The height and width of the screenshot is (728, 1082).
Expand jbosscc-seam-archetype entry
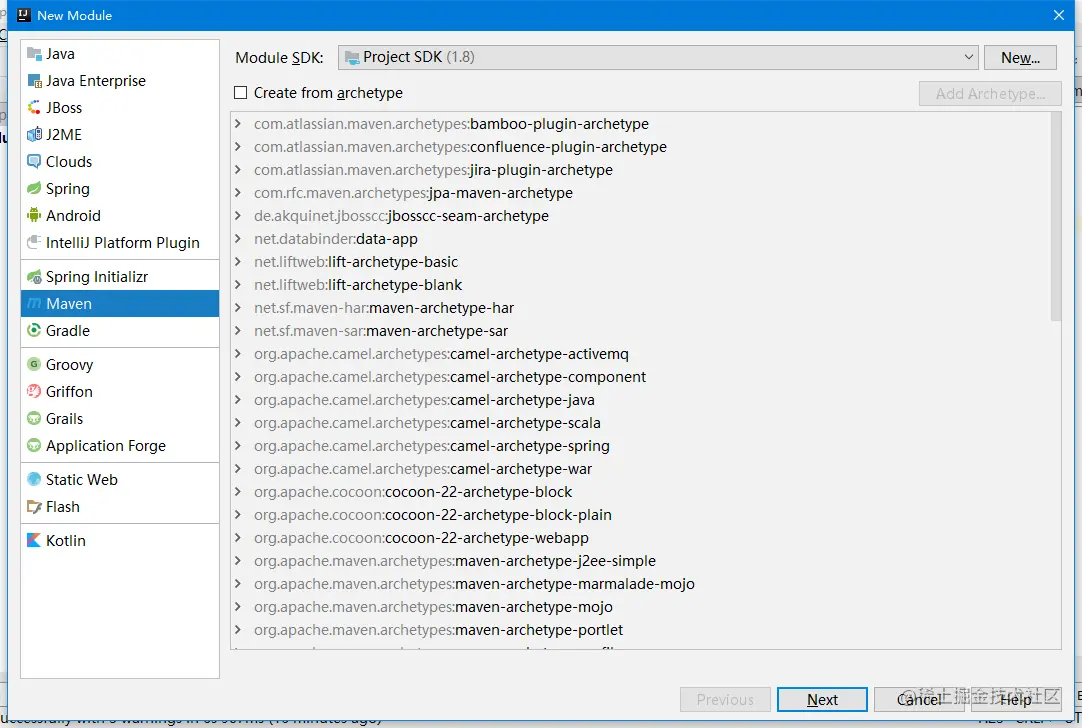tap(238, 215)
